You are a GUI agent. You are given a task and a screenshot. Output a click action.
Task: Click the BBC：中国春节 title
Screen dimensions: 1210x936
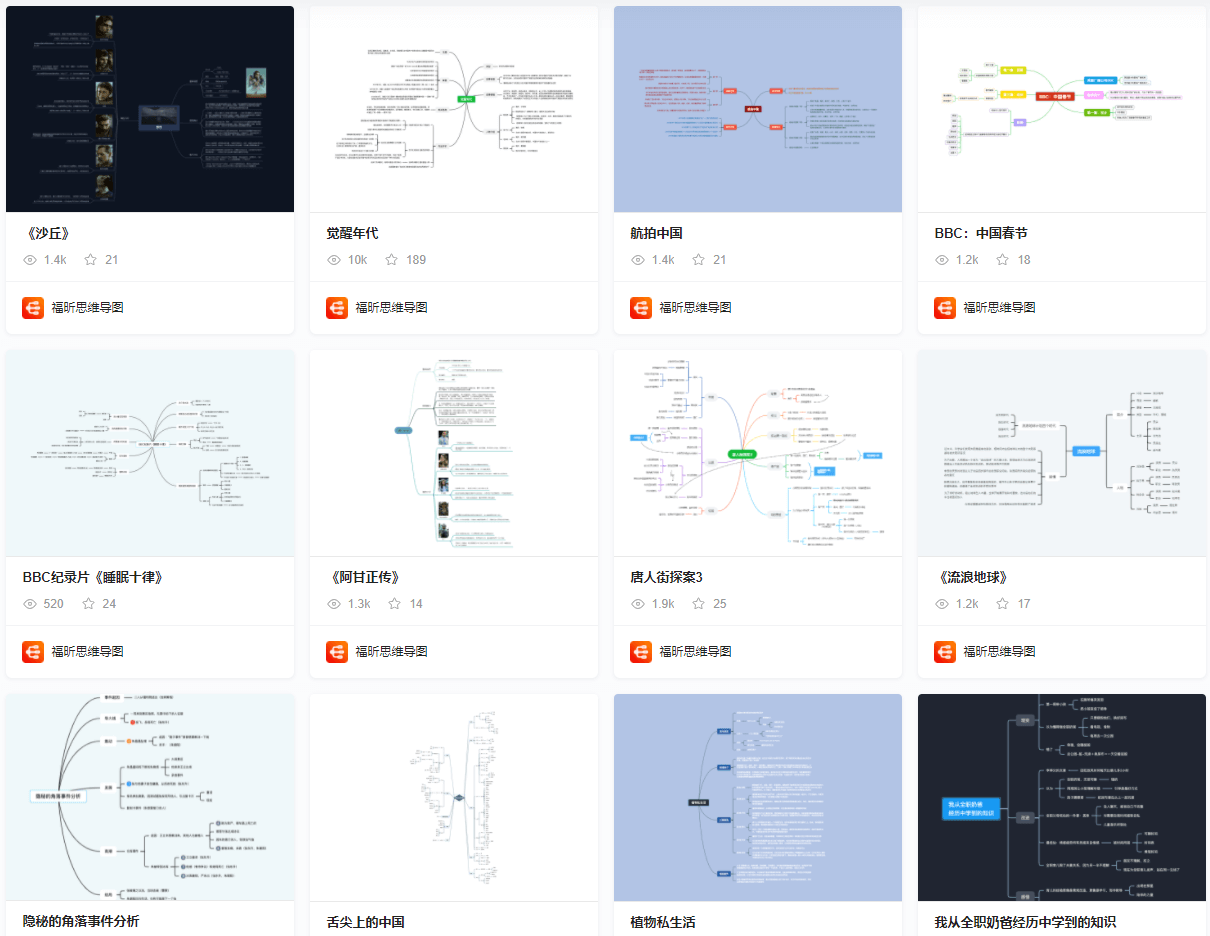click(x=980, y=233)
